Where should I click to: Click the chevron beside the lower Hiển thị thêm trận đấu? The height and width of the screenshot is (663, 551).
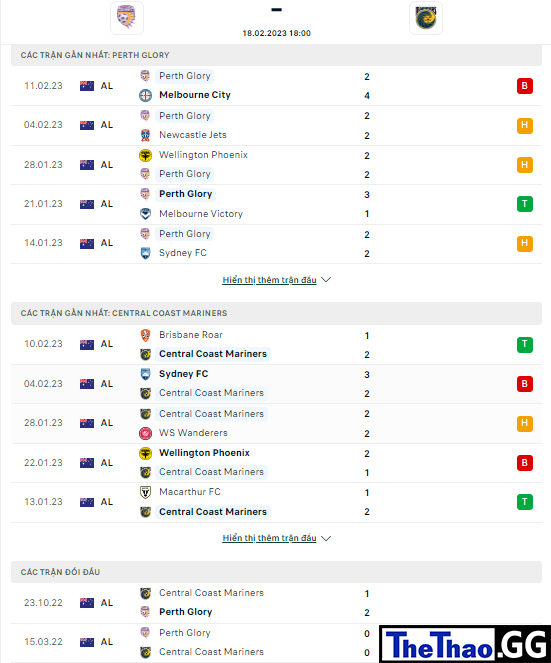(326, 538)
